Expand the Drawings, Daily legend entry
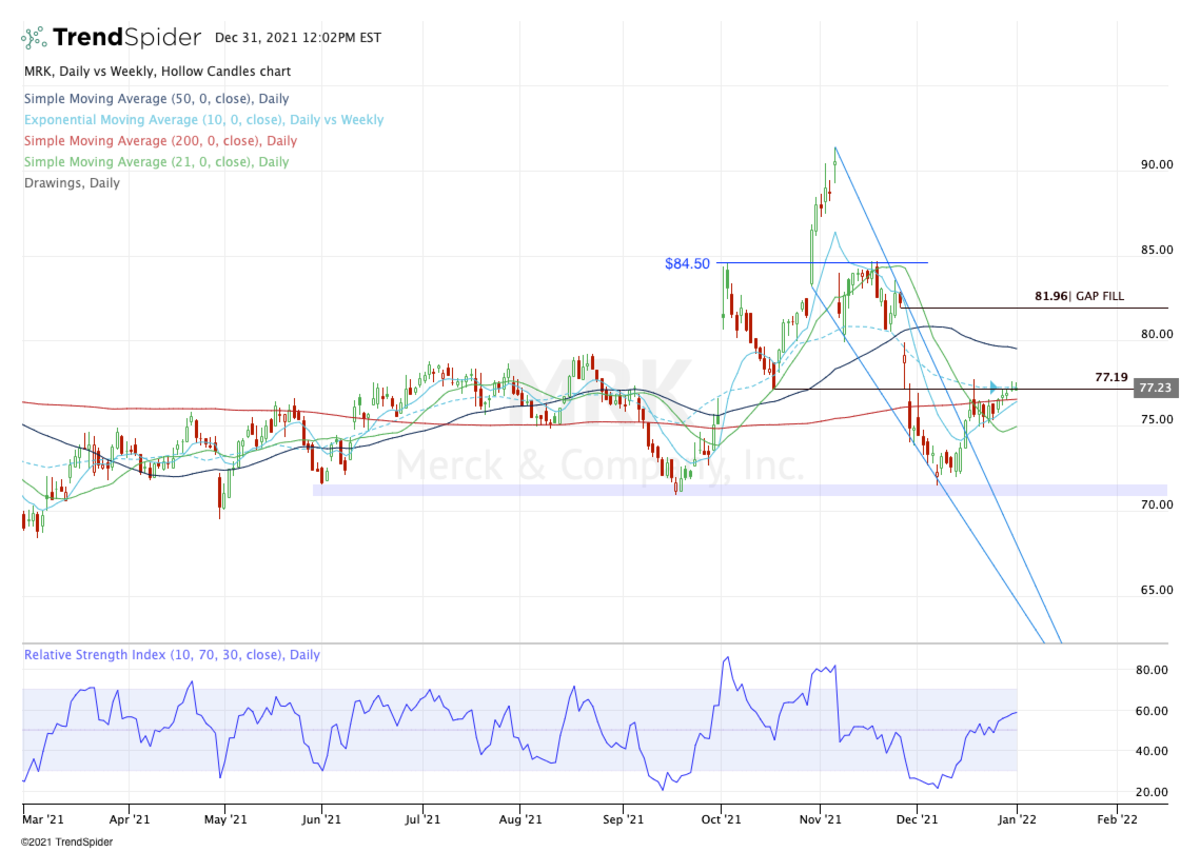 pyautogui.click(x=71, y=183)
